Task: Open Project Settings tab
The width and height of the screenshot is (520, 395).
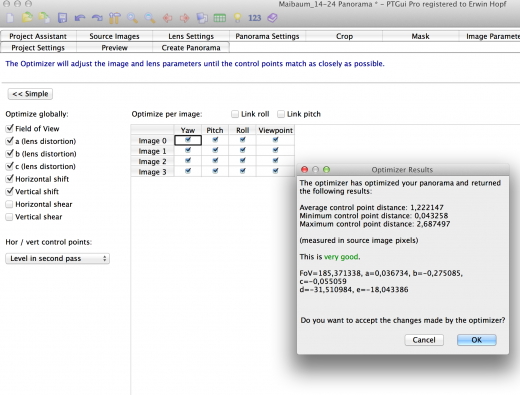Action: tap(38, 48)
